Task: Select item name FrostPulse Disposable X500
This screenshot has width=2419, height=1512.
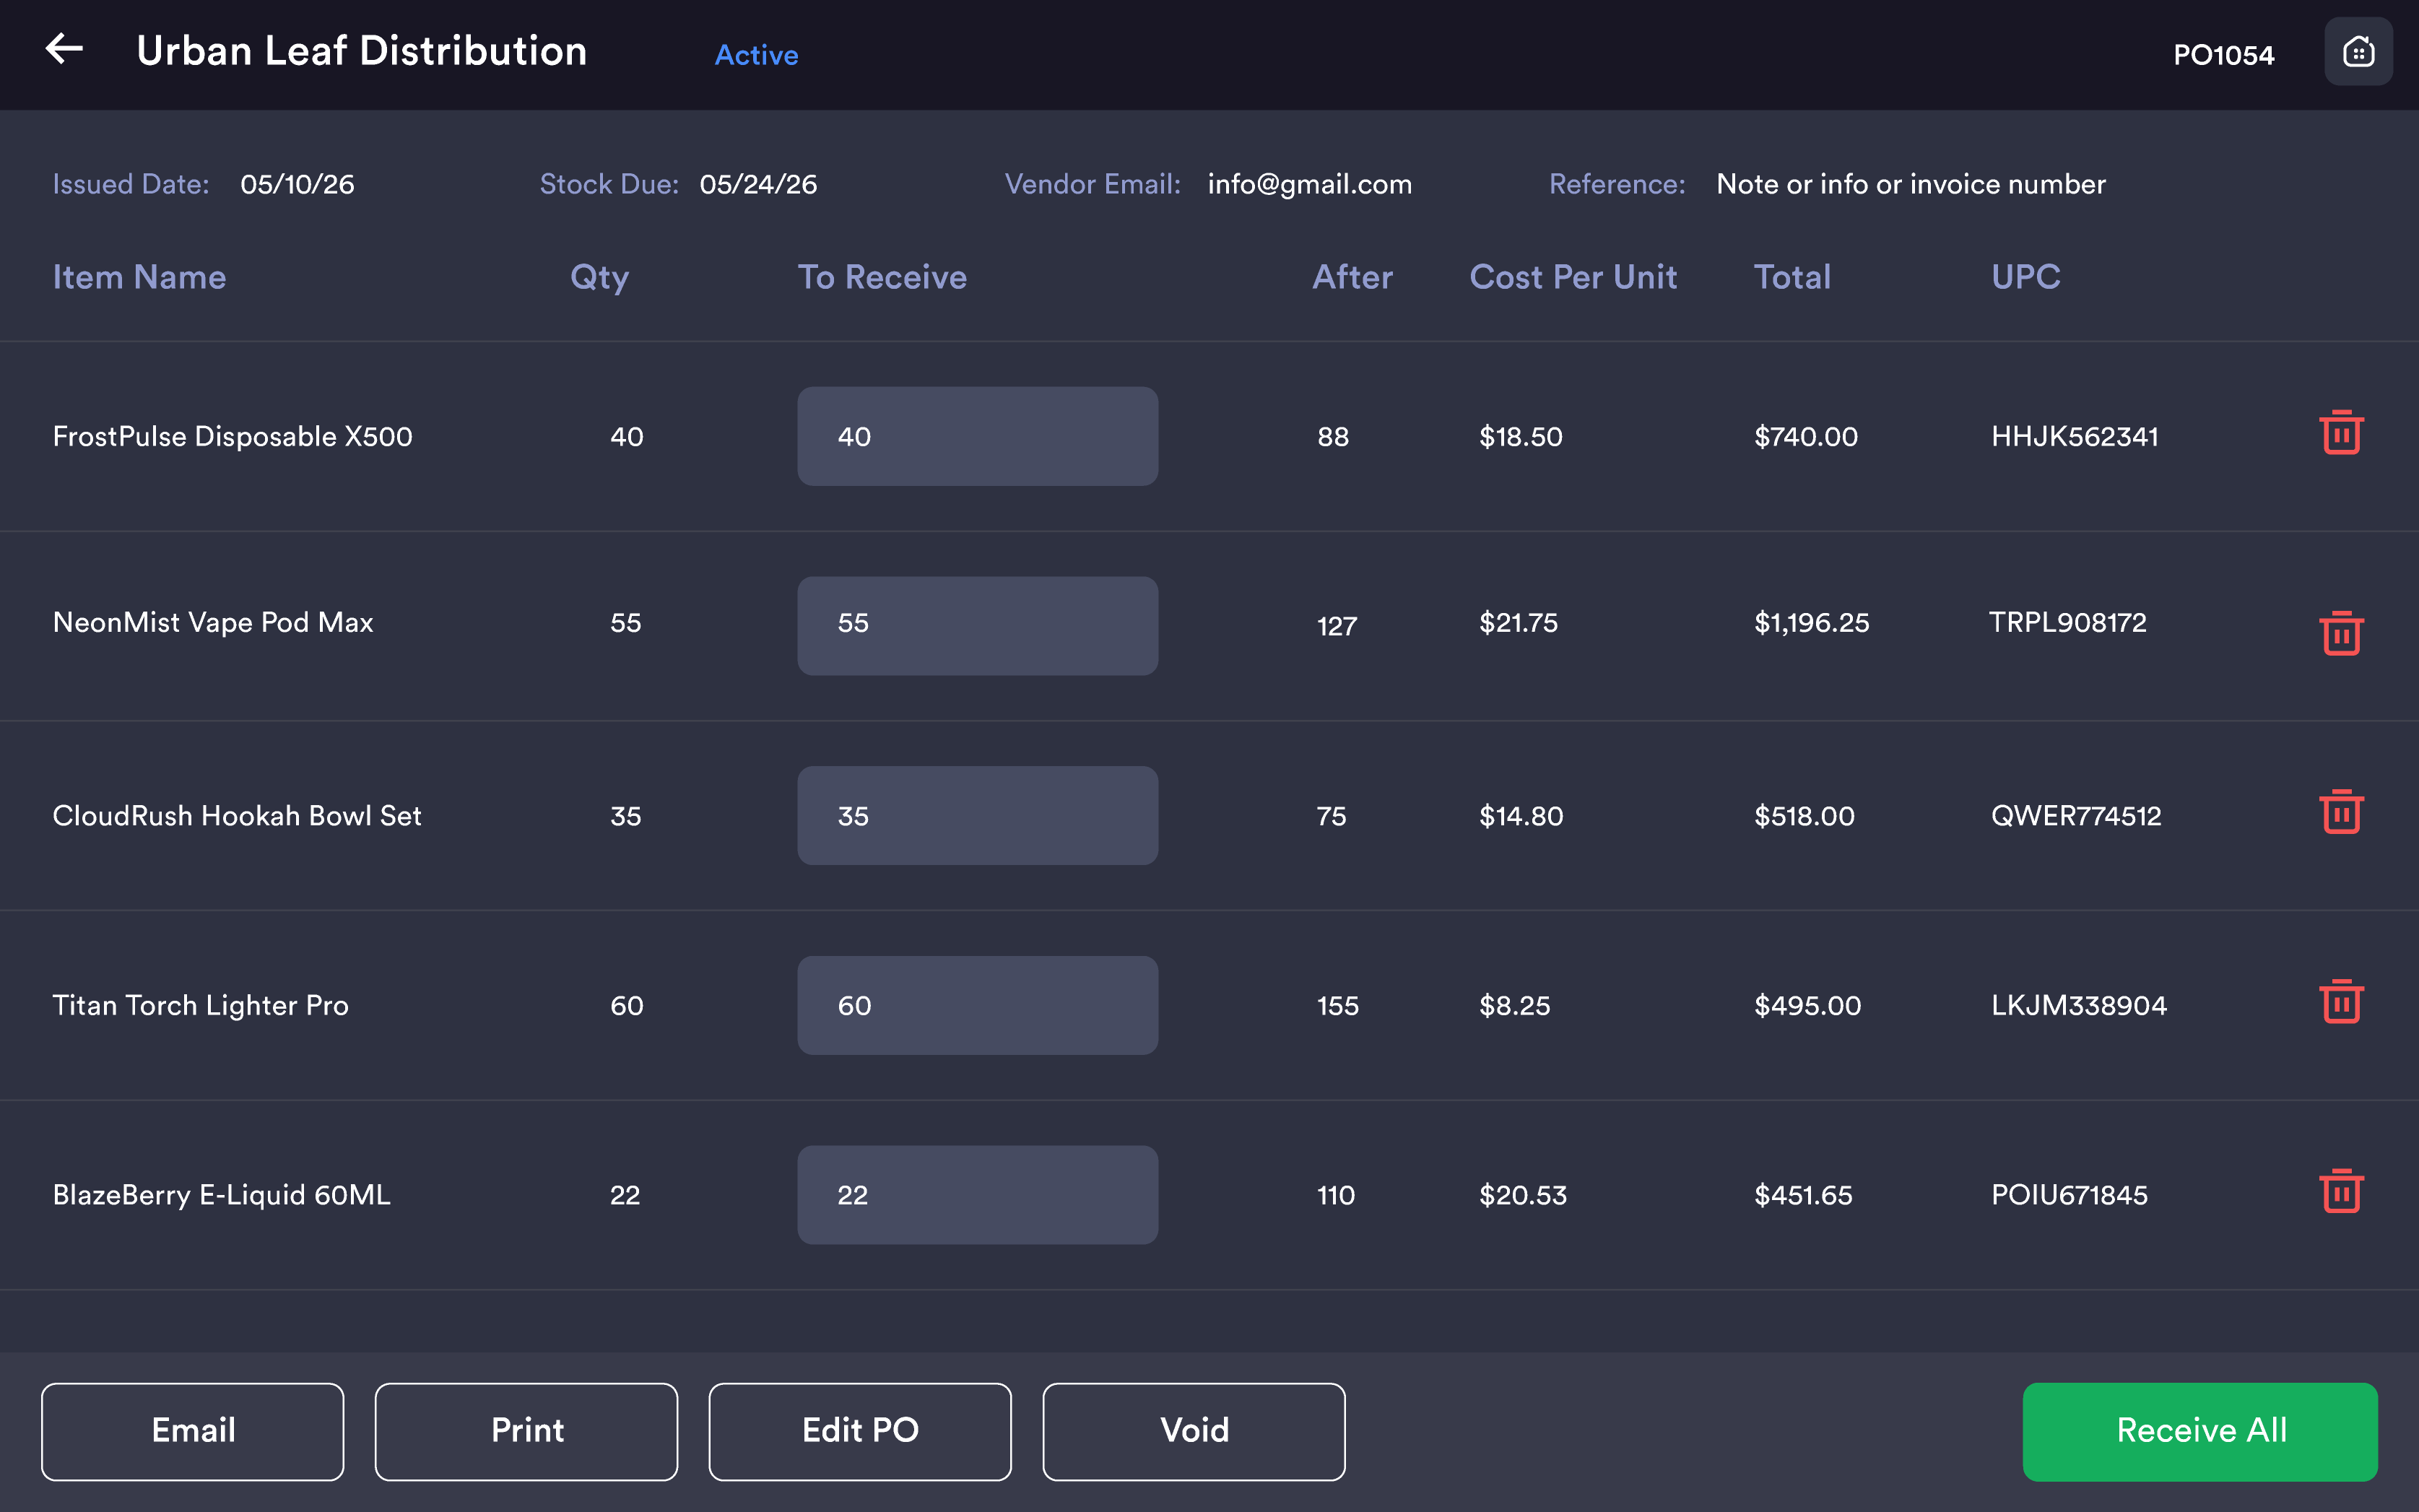Action: 232,437
